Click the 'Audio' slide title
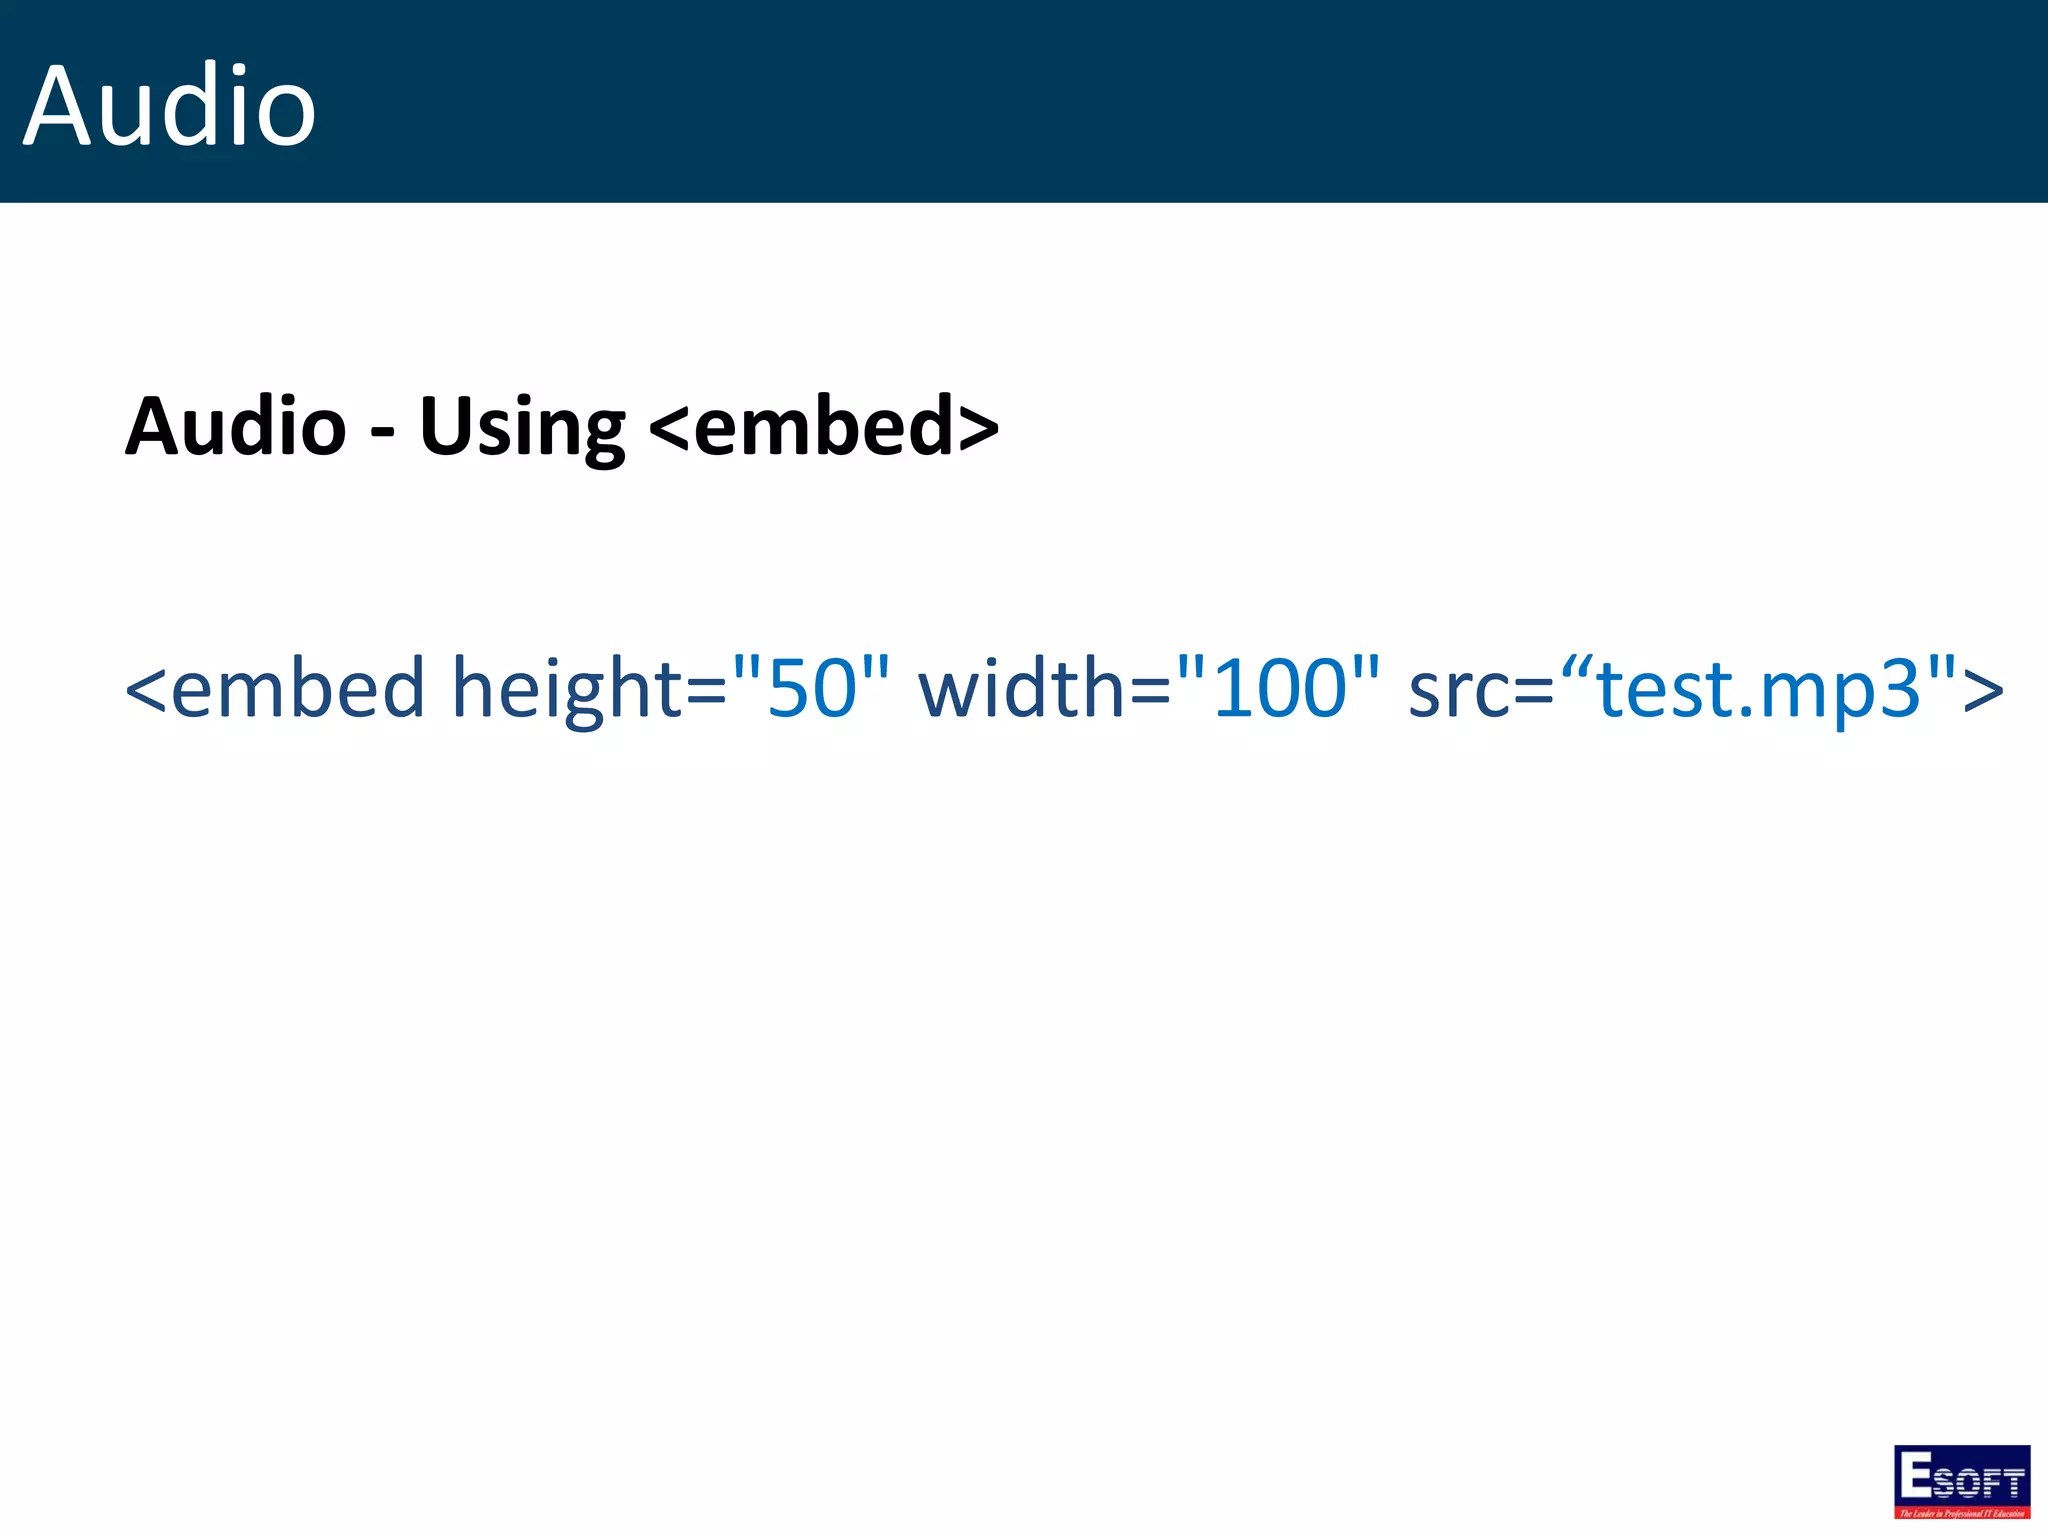This screenshot has width=2048, height=1536. coord(169,105)
